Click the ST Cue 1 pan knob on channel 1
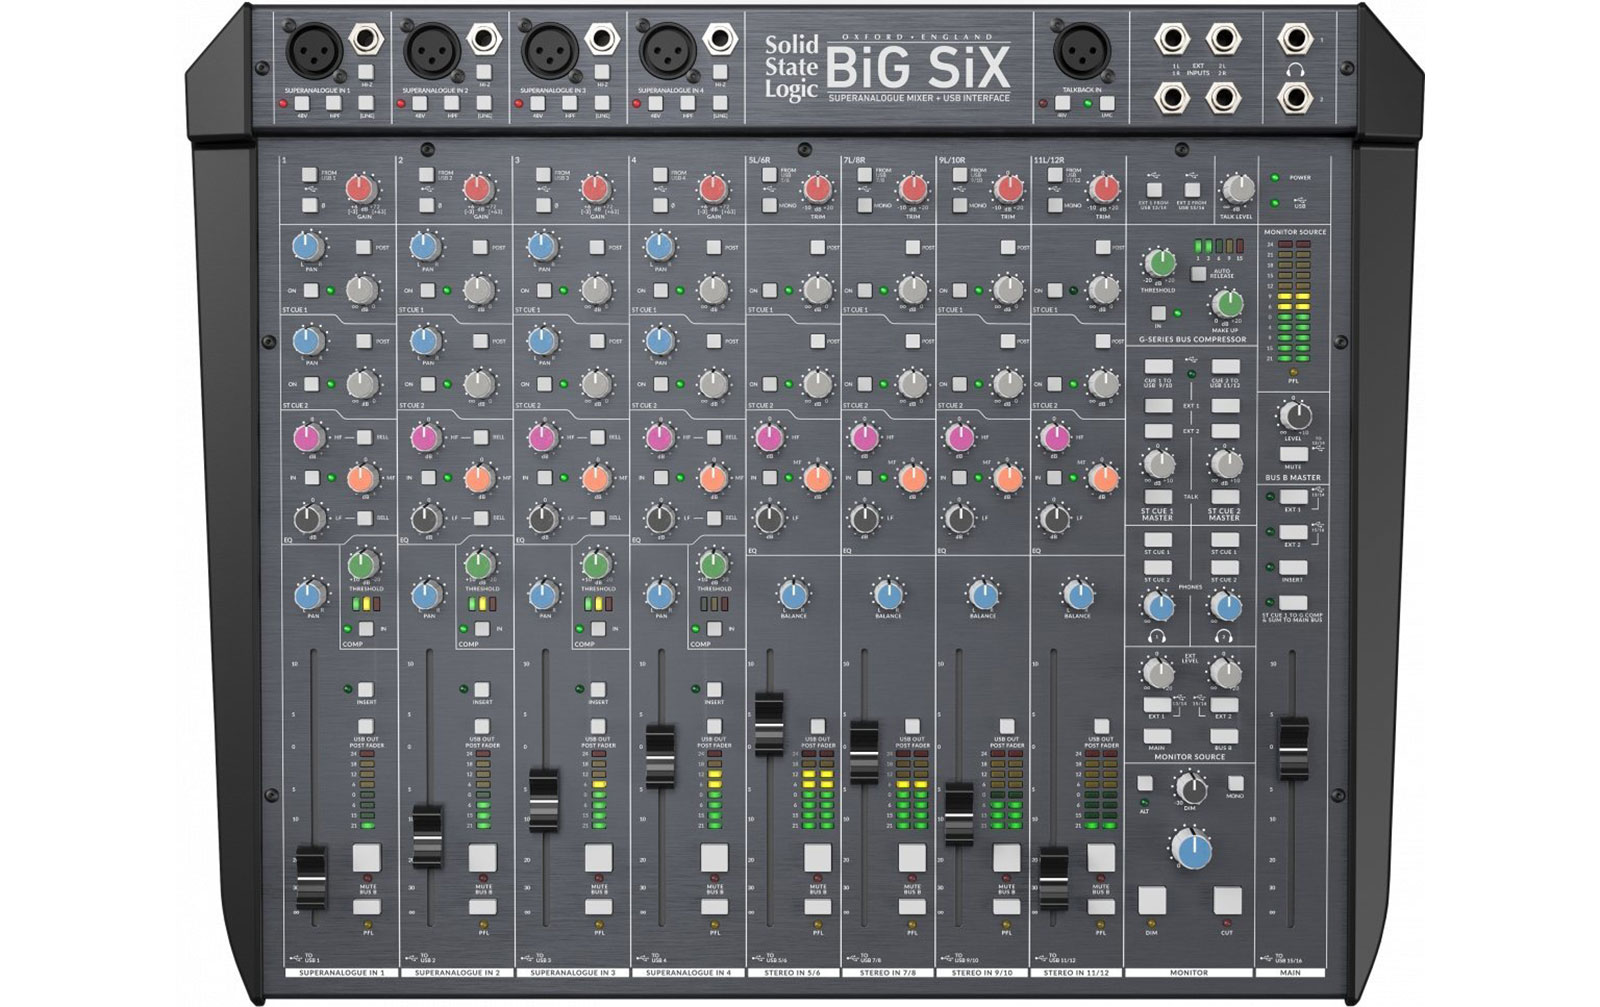This screenshot has height=1007, width=1600. (x=308, y=246)
